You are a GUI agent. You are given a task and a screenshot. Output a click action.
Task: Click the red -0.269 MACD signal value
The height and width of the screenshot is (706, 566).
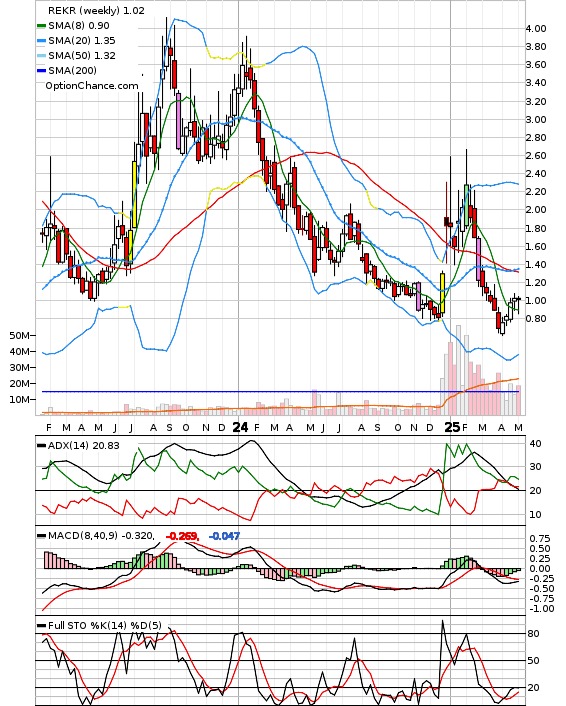click(182, 536)
